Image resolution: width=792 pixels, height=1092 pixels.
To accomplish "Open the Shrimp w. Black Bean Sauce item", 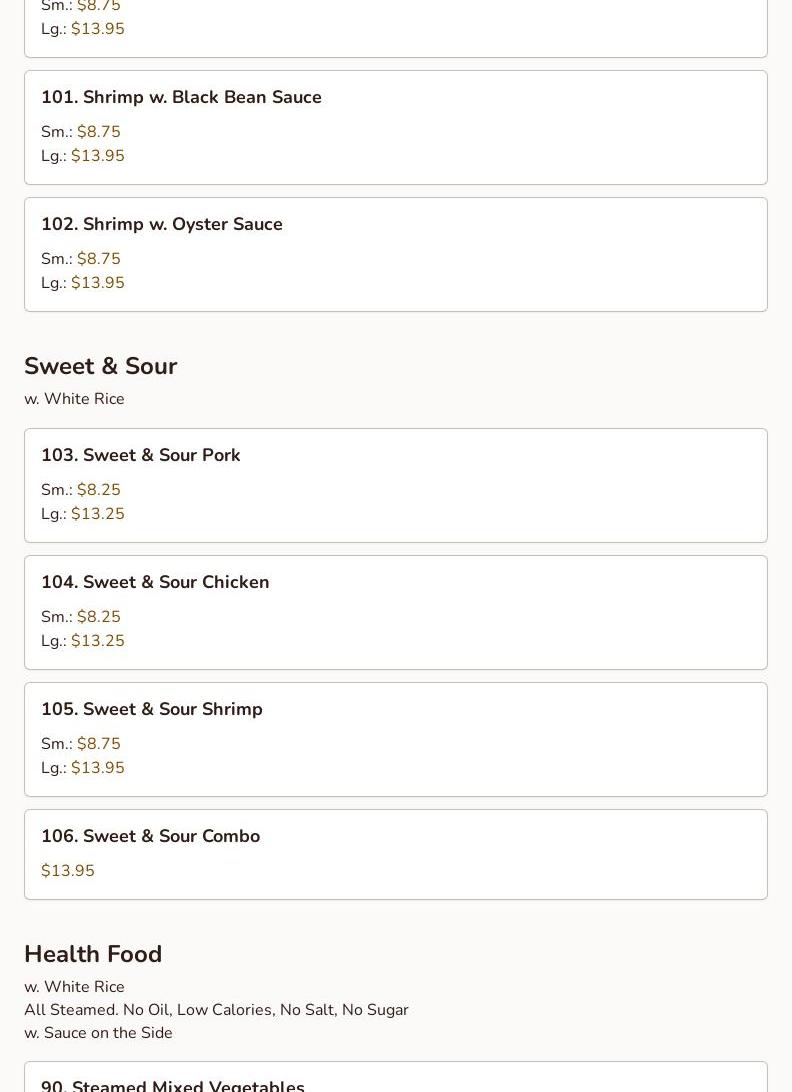I will pos(181,97).
